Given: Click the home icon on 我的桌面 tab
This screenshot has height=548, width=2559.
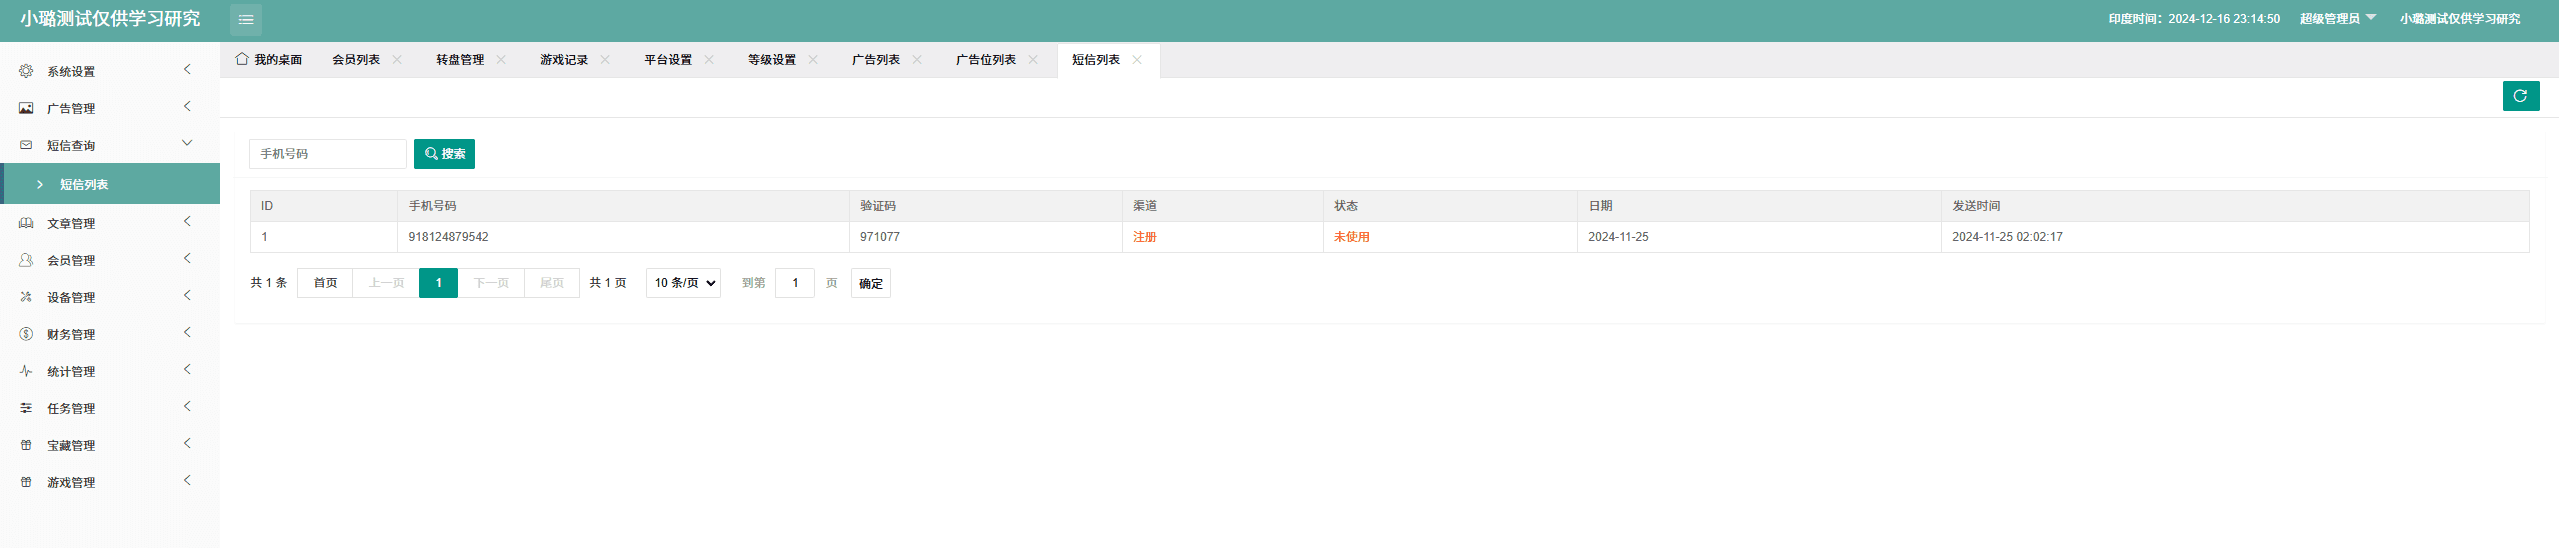Looking at the screenshot, I should [242, 59].
